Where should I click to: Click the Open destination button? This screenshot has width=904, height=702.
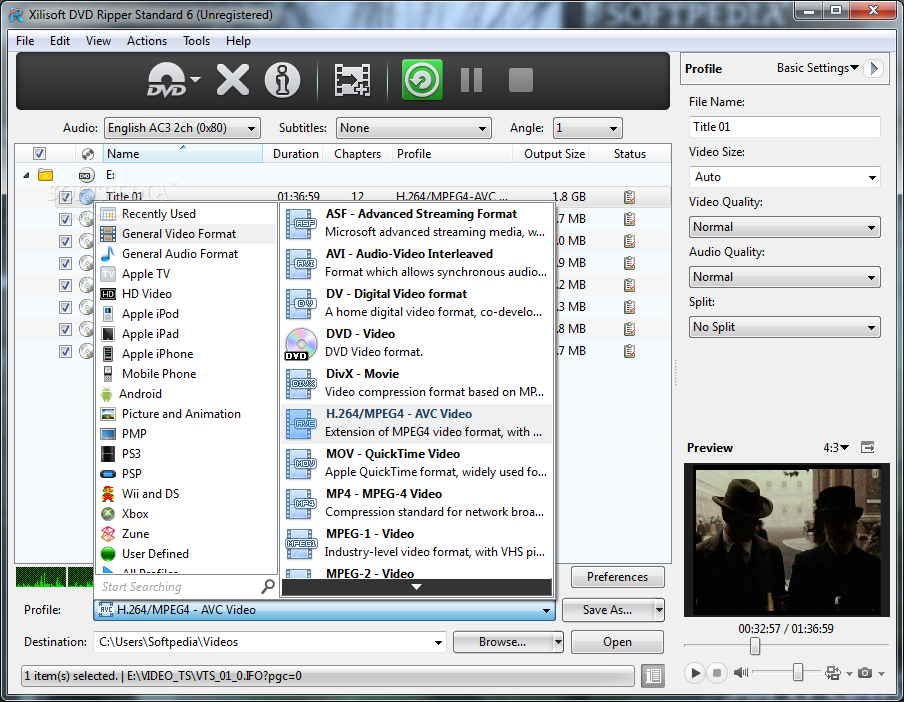point(617,642)
